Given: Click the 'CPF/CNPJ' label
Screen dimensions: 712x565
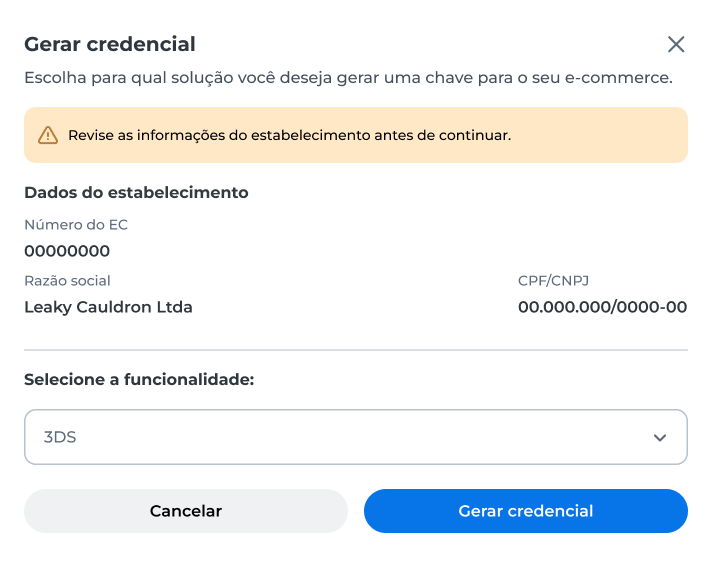Looking at the screenshot, I should [553, 281].
